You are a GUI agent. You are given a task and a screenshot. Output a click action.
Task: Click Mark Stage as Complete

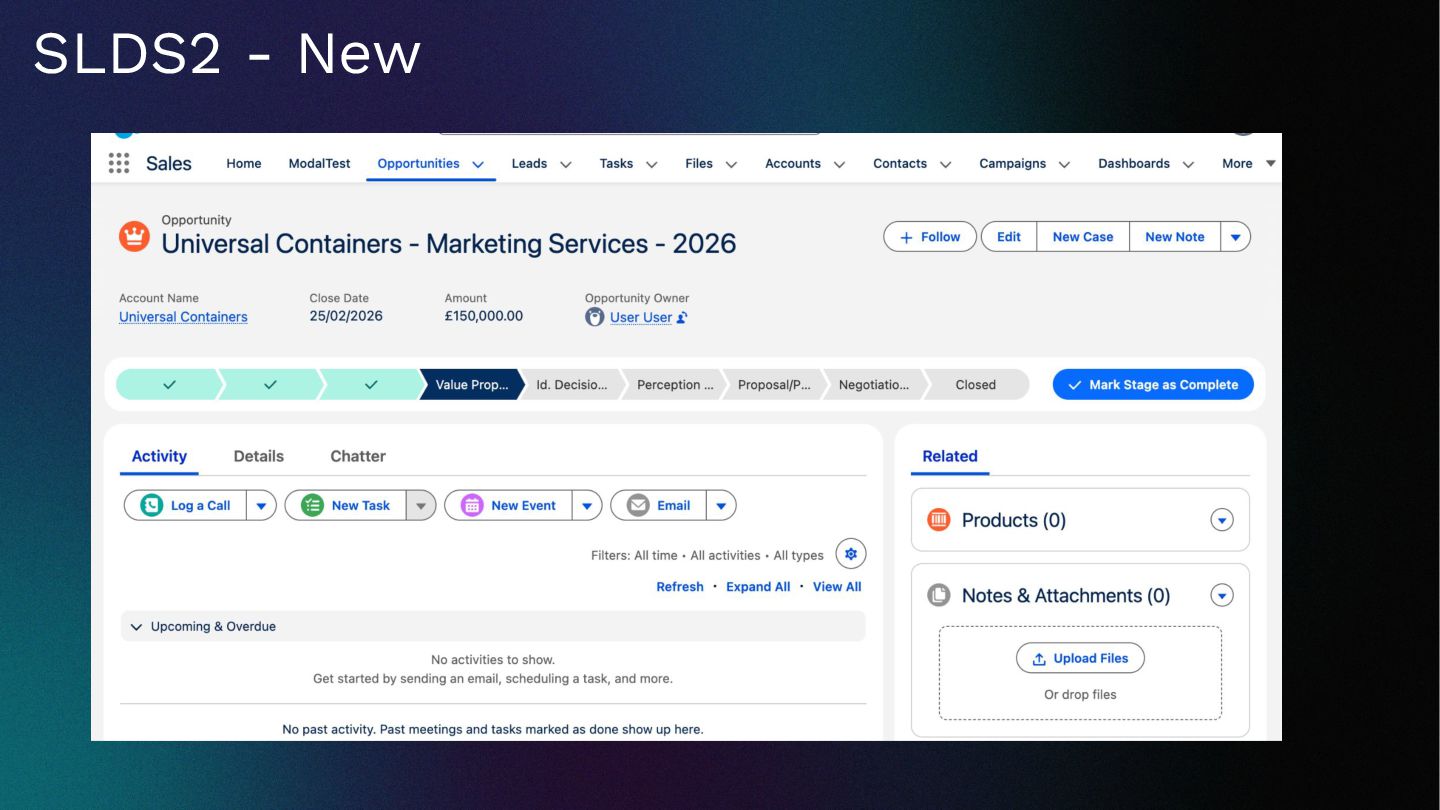[1153, 385]
